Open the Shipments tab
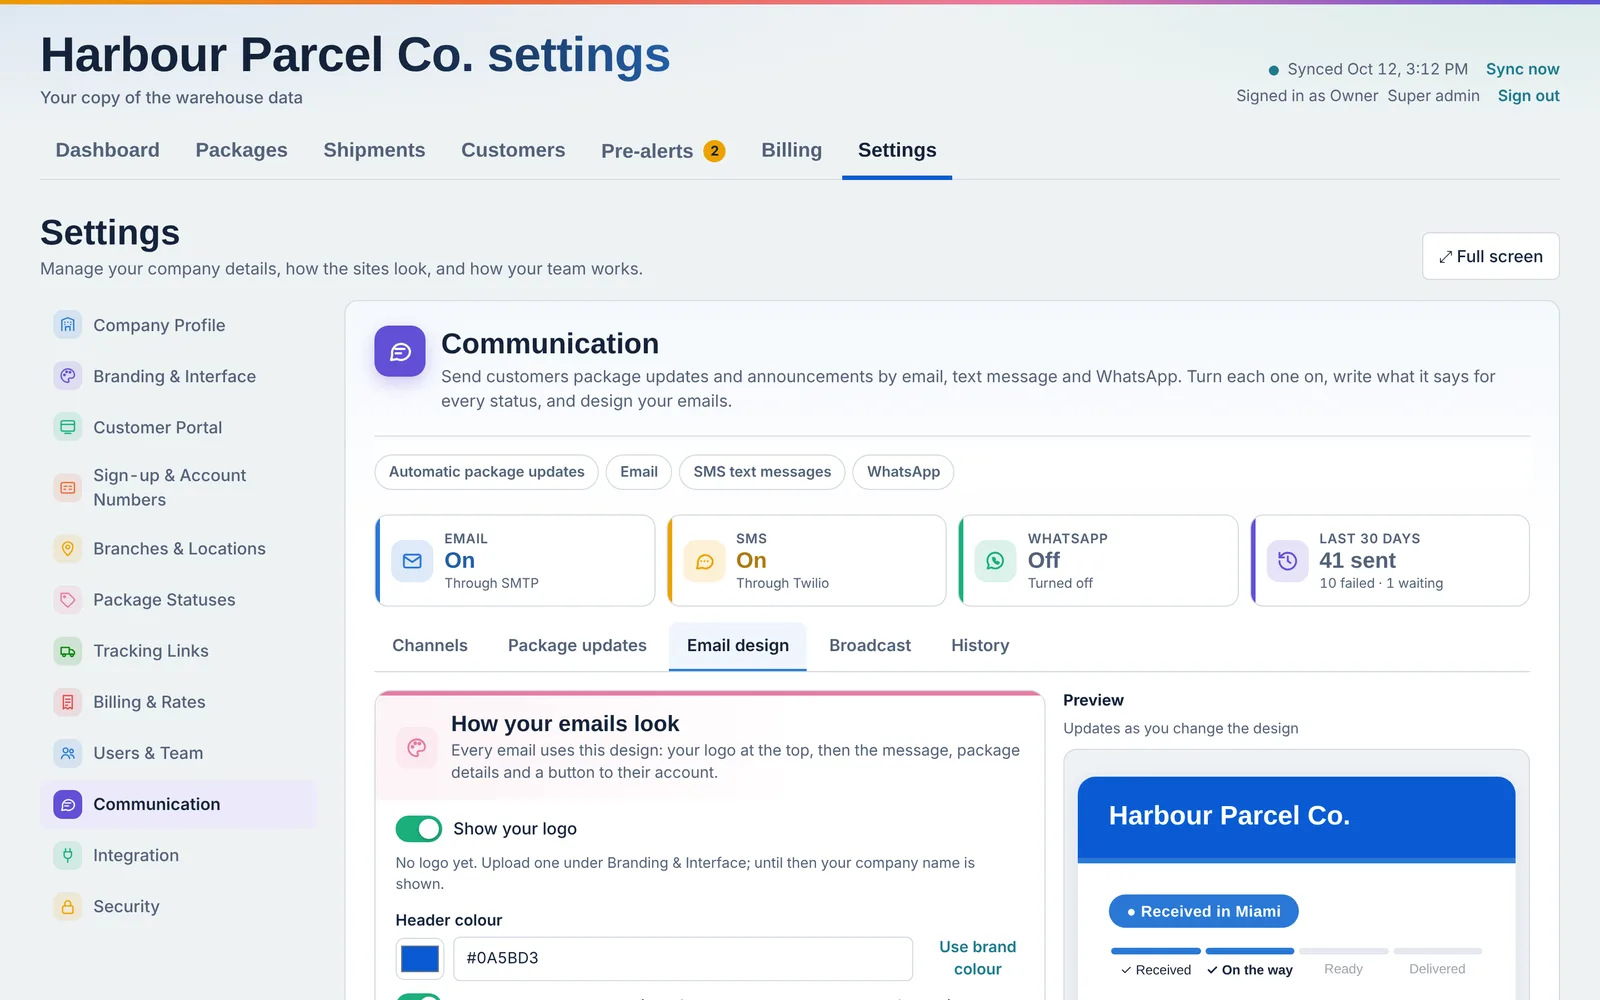 tap(374, 150)
